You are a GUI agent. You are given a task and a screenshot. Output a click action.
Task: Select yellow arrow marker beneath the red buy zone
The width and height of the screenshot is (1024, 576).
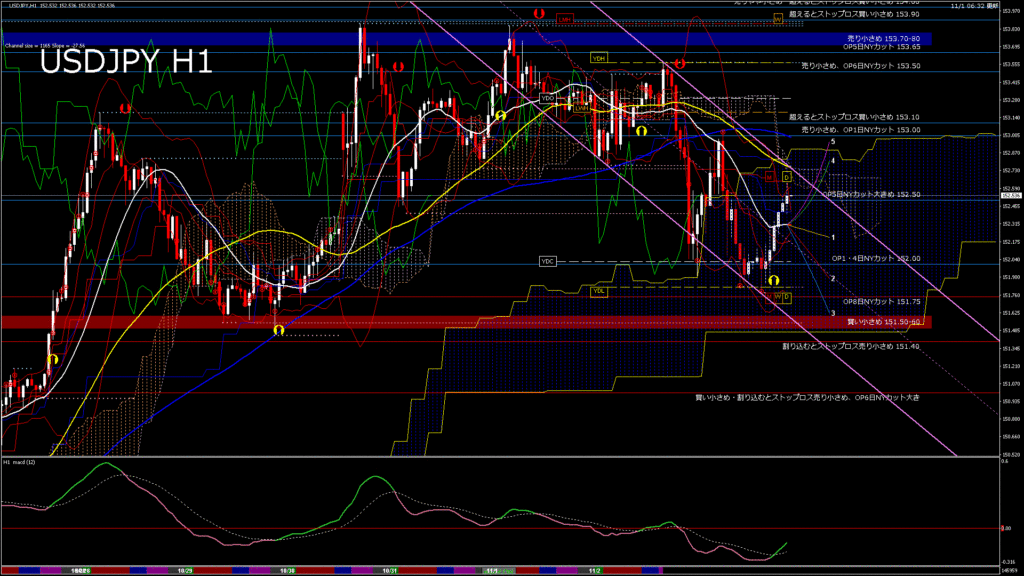click(x=278, y=330)
